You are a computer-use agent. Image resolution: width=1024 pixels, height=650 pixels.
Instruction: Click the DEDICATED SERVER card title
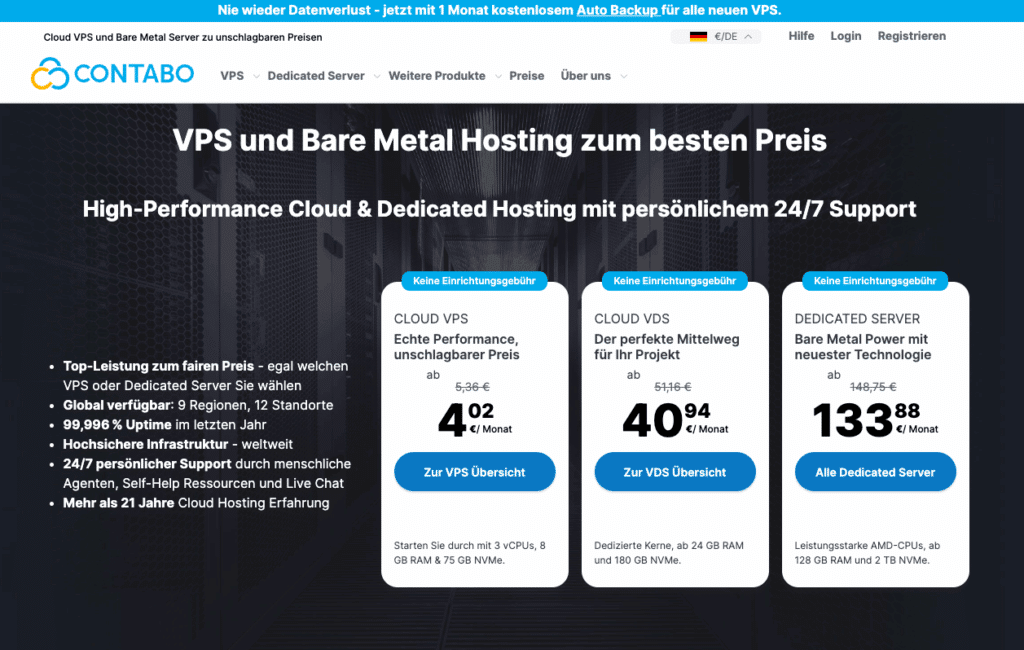coord(857,319)
